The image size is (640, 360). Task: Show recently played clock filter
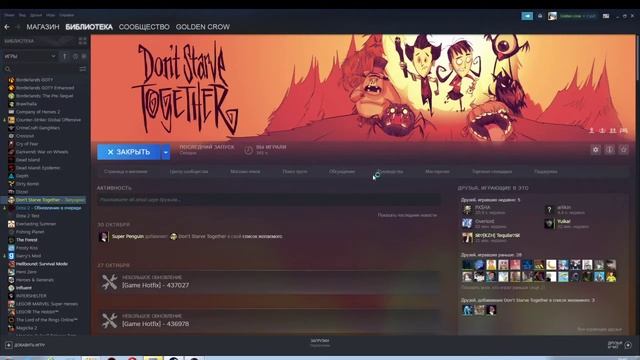(75, 56)
